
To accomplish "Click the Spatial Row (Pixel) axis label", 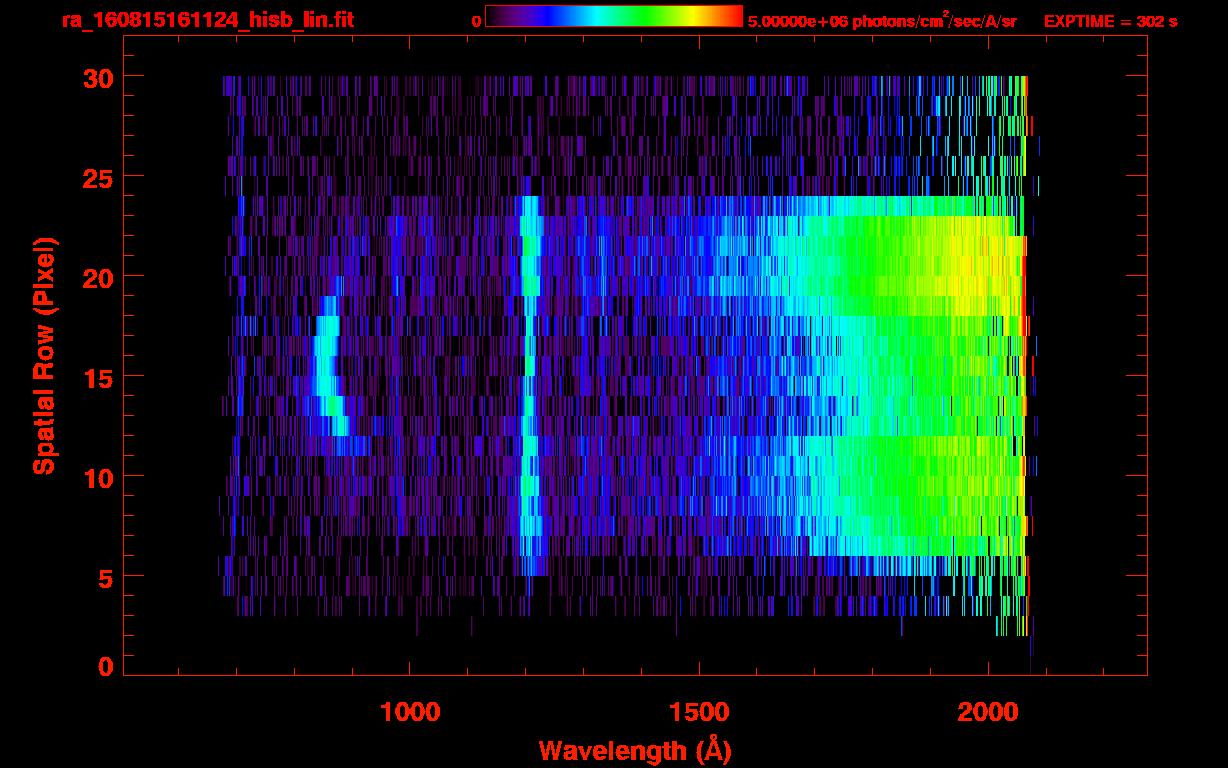I will tap(45, 355).
